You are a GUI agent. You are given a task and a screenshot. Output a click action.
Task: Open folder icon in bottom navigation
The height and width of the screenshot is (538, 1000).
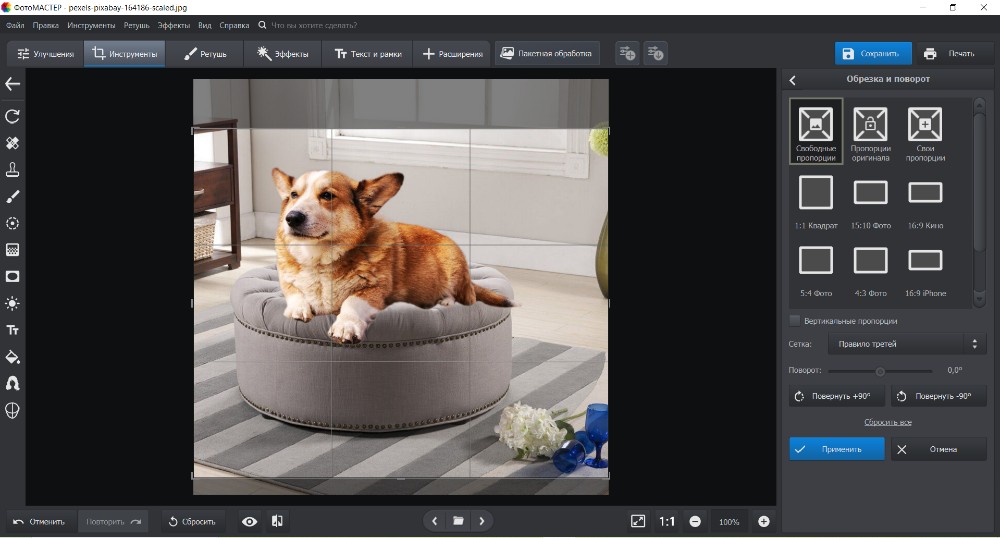point(458,521)
